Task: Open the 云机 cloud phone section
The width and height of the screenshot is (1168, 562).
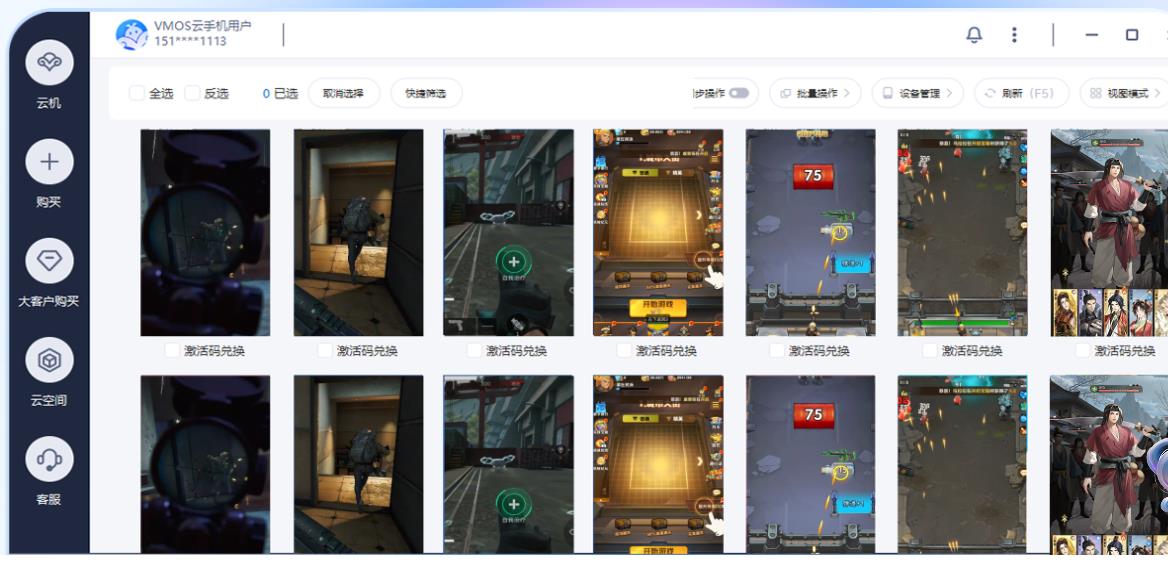Action: [48, 62]
